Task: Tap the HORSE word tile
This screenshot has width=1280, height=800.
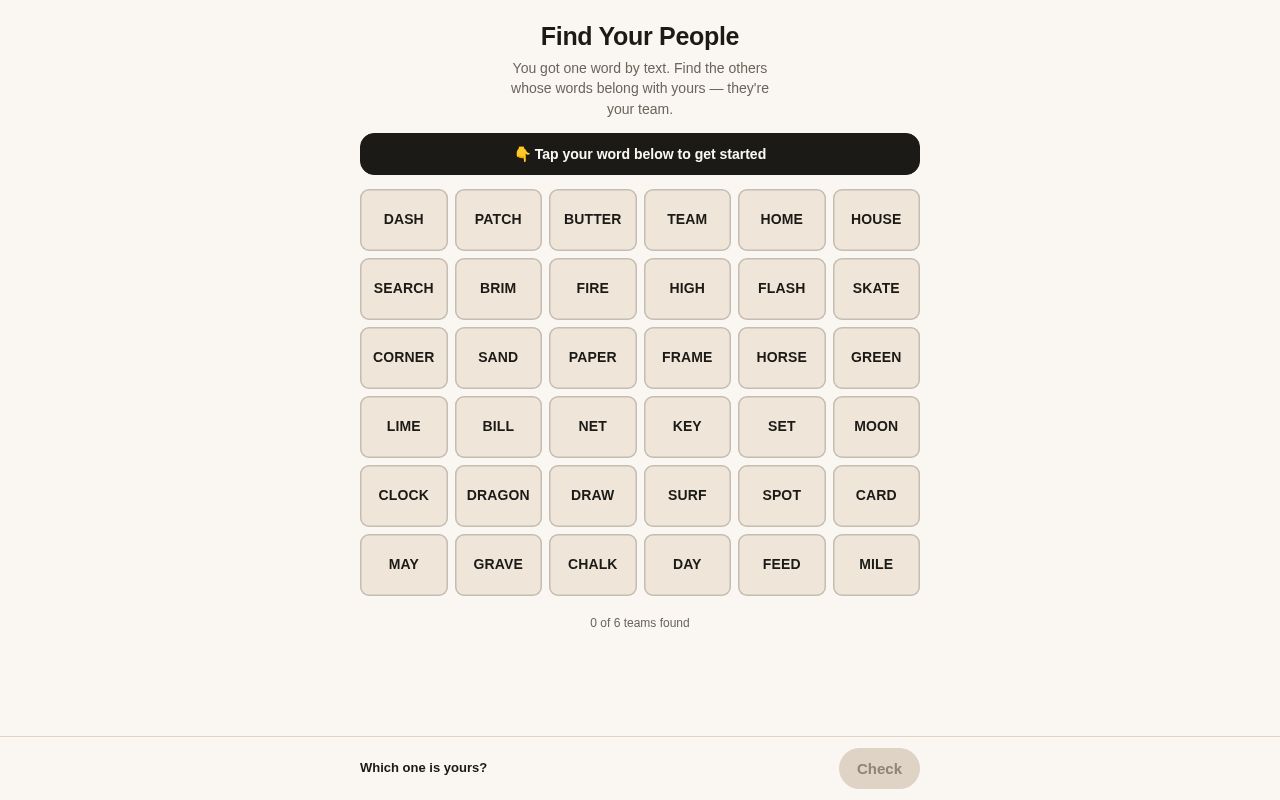Action: (782, 358)
